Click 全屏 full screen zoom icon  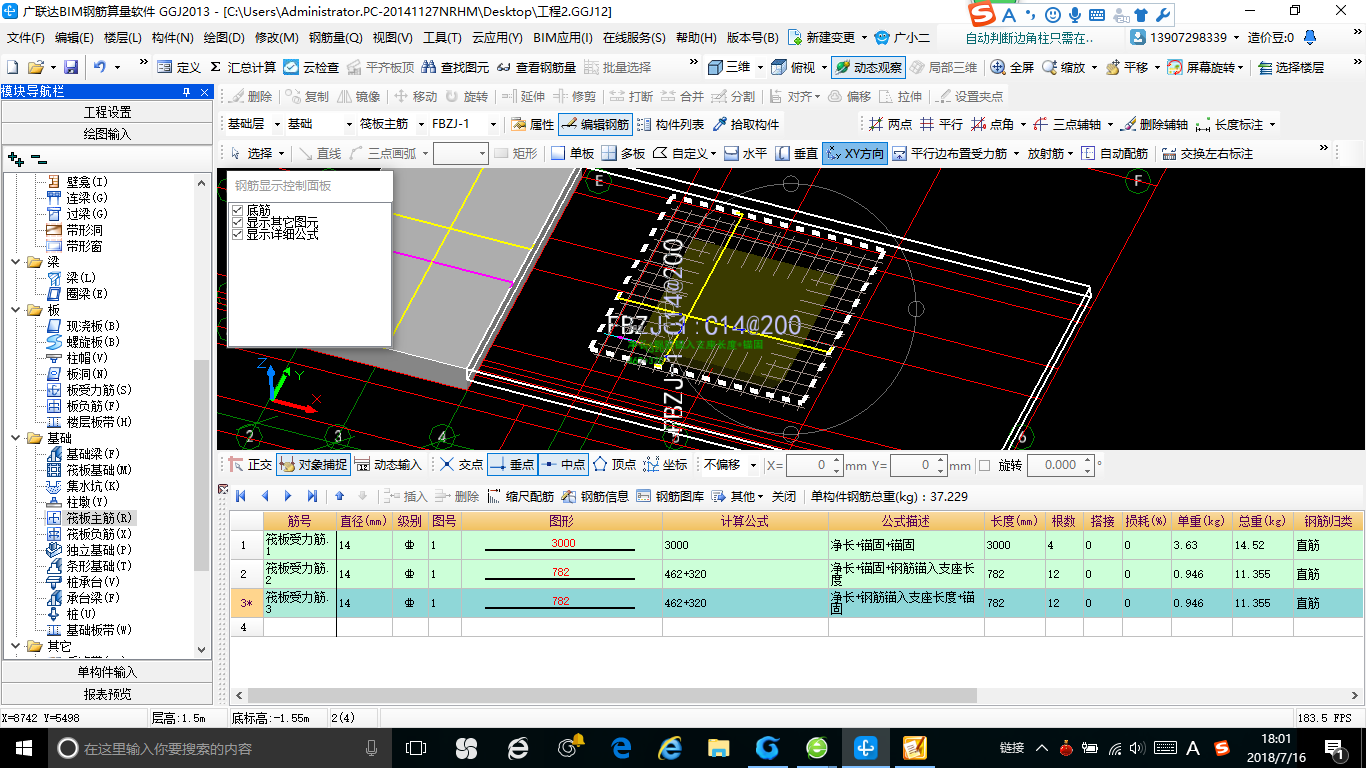(x=1012, y=67)
